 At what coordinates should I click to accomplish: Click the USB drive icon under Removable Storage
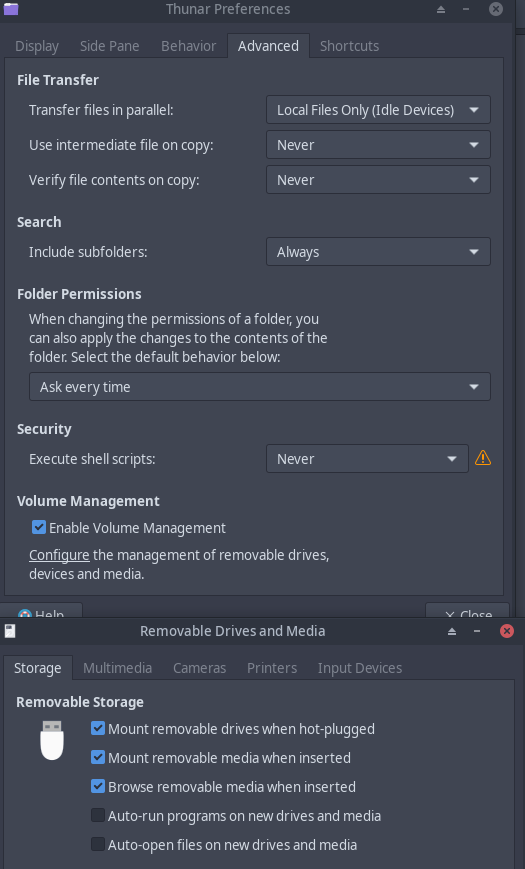pyautogui.click(x=52, y=740)
